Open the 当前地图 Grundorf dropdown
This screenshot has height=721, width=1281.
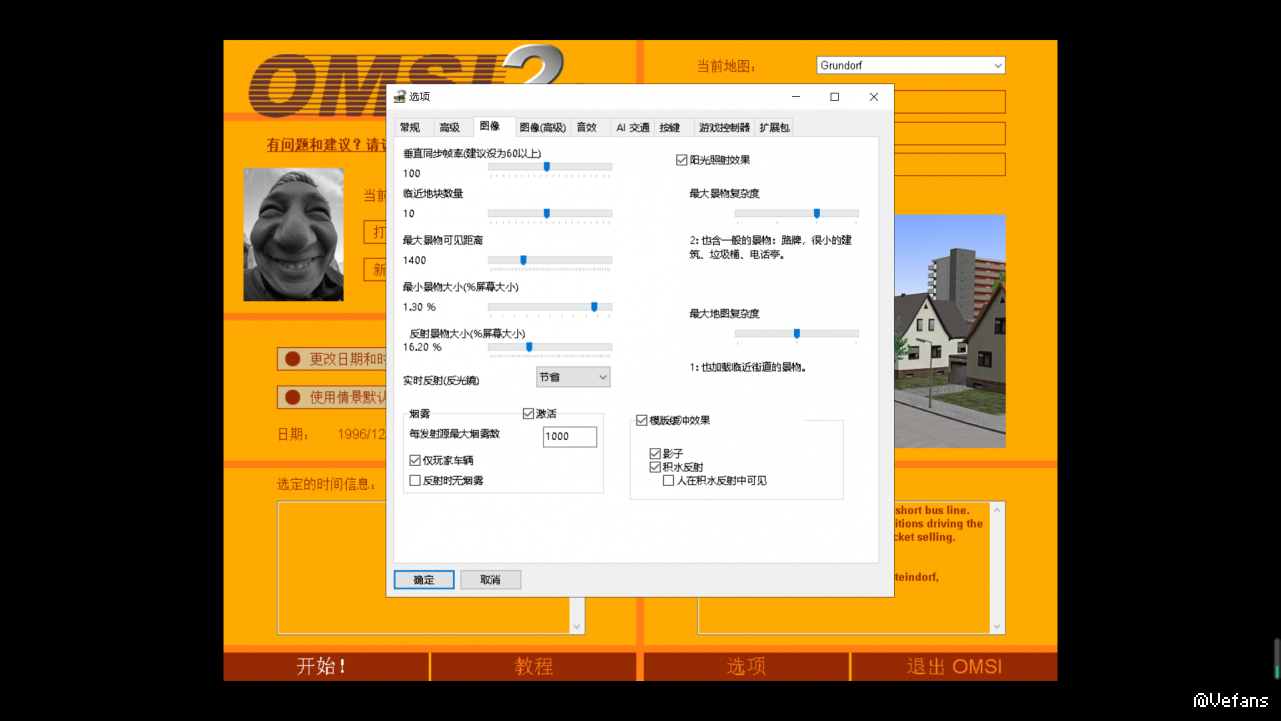pyautogui.click(x=910, y=66)
